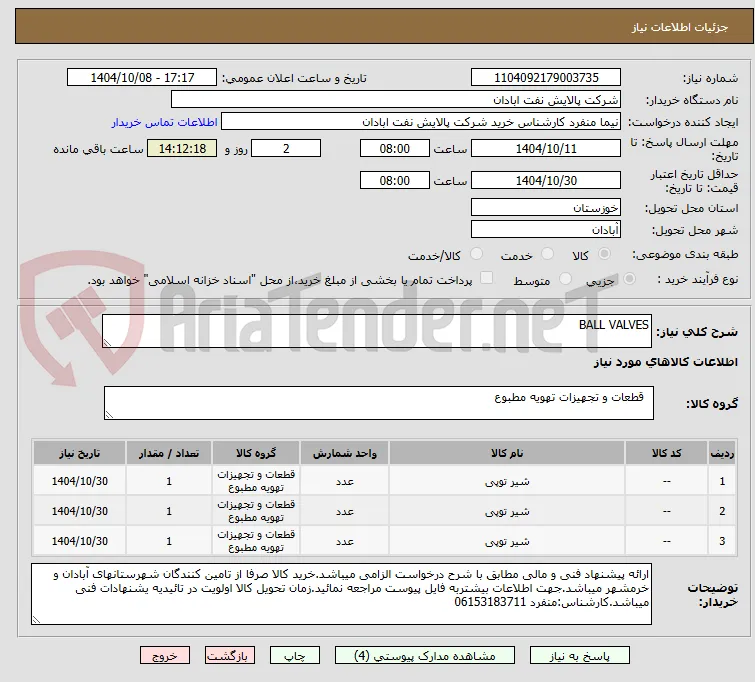
Task: Click the چاپ print button
Action: pyautogui.click(x=295, y=656)
